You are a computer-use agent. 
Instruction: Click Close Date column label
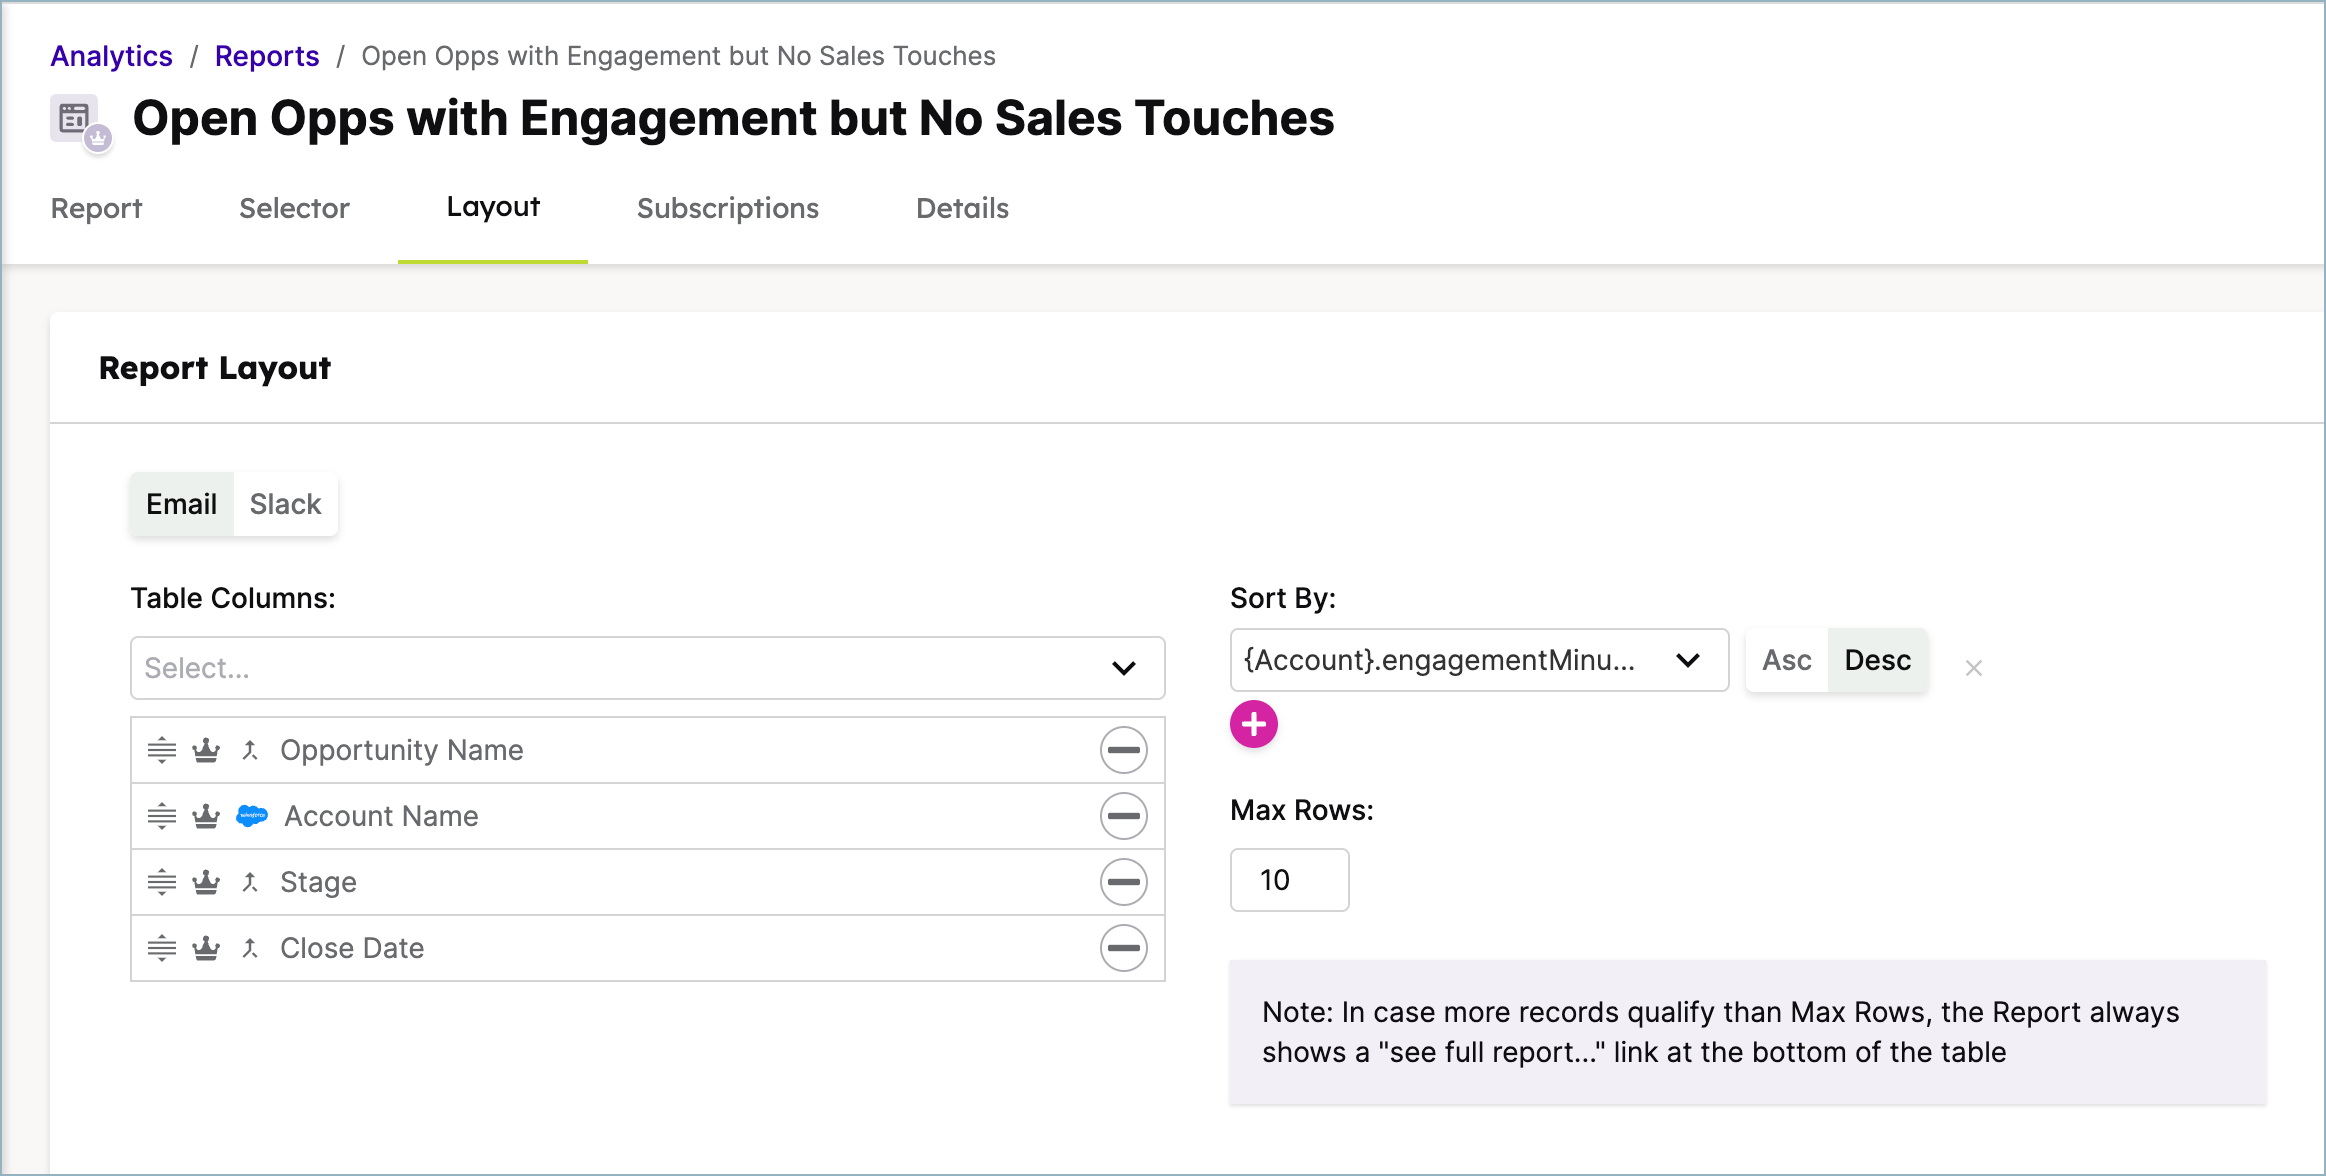(x=352, y=948)
